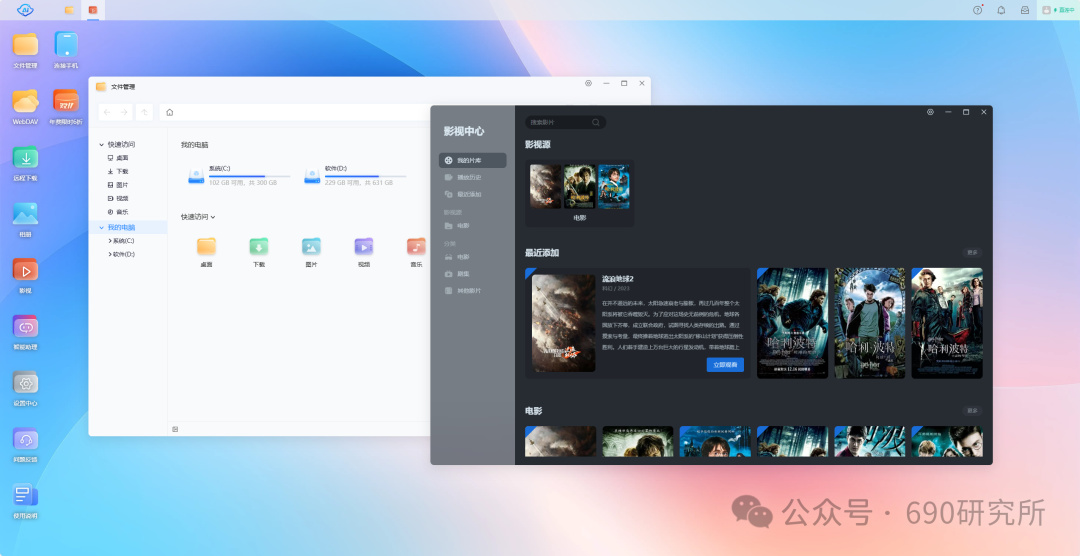The width and height of the screenshot is (1080, 556).
Task: Open the 下载 folder in the quick access grid
Action: tap(259, 253)
